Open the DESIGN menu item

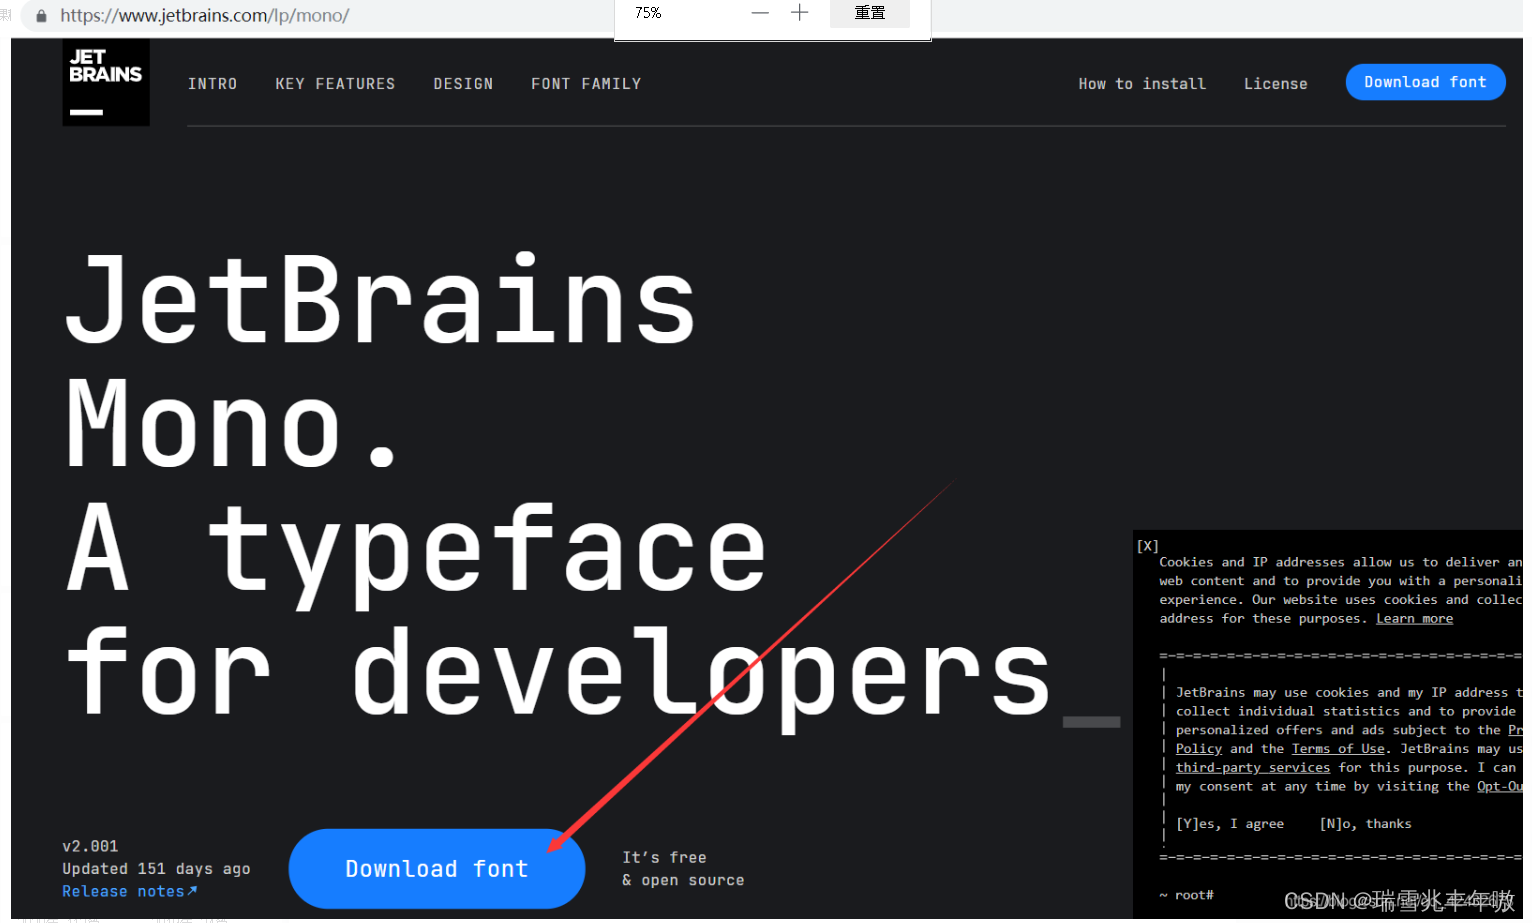[x=463, y=84]
